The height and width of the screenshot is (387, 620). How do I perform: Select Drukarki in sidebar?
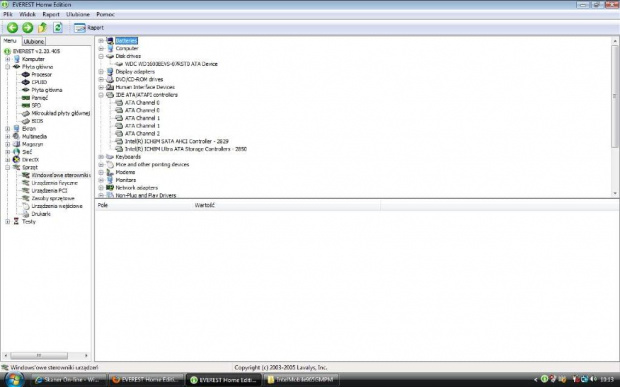(41, 214)
